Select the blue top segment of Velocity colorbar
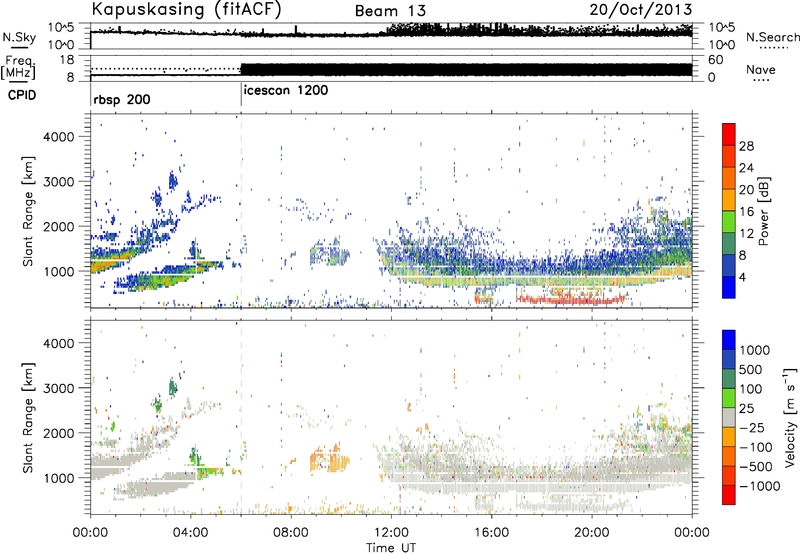The image size is (800, 554). pyautogui.click(x=729, y=340)
